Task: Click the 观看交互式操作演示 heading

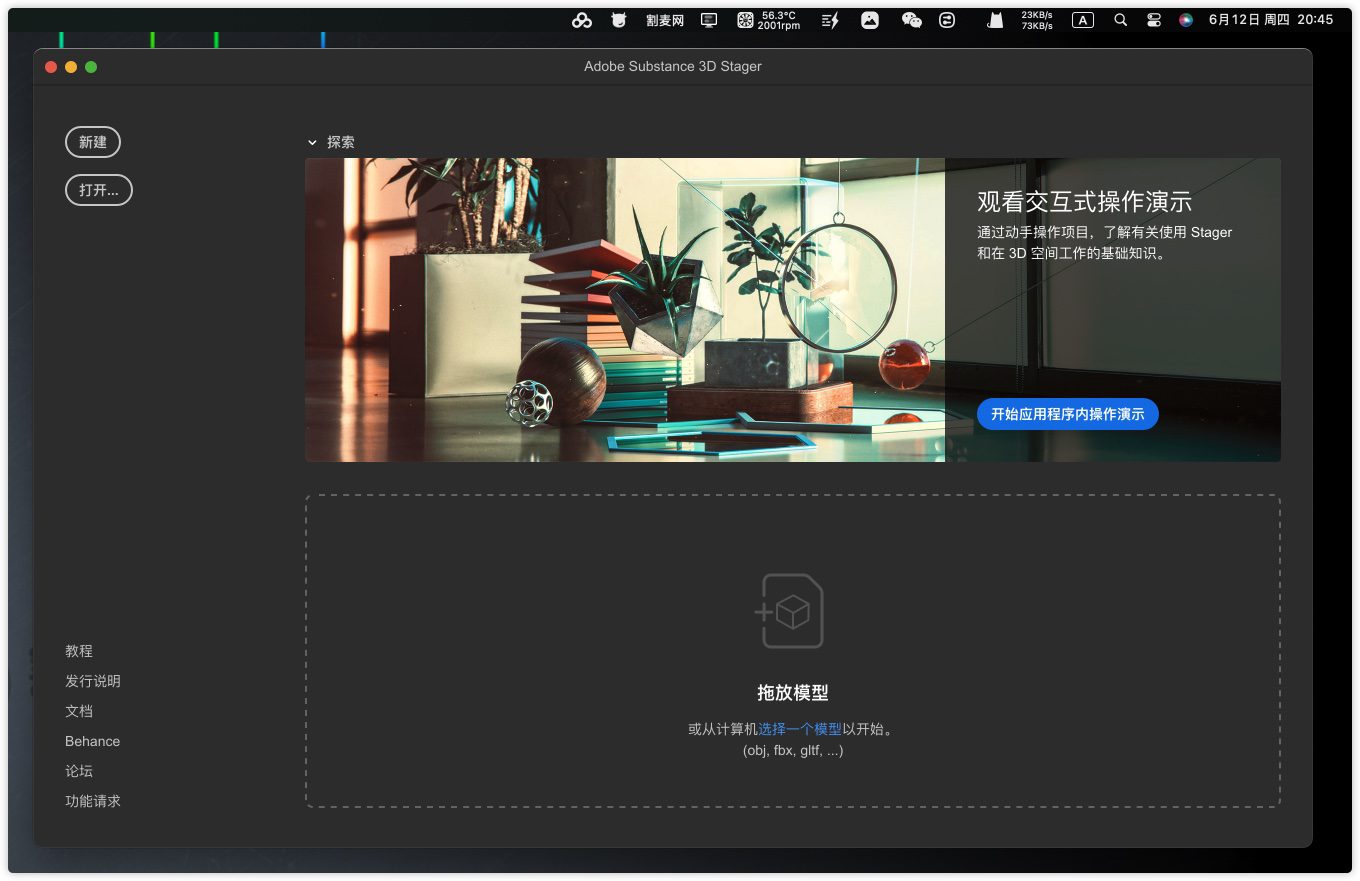Action: (x=1085, y=201)
